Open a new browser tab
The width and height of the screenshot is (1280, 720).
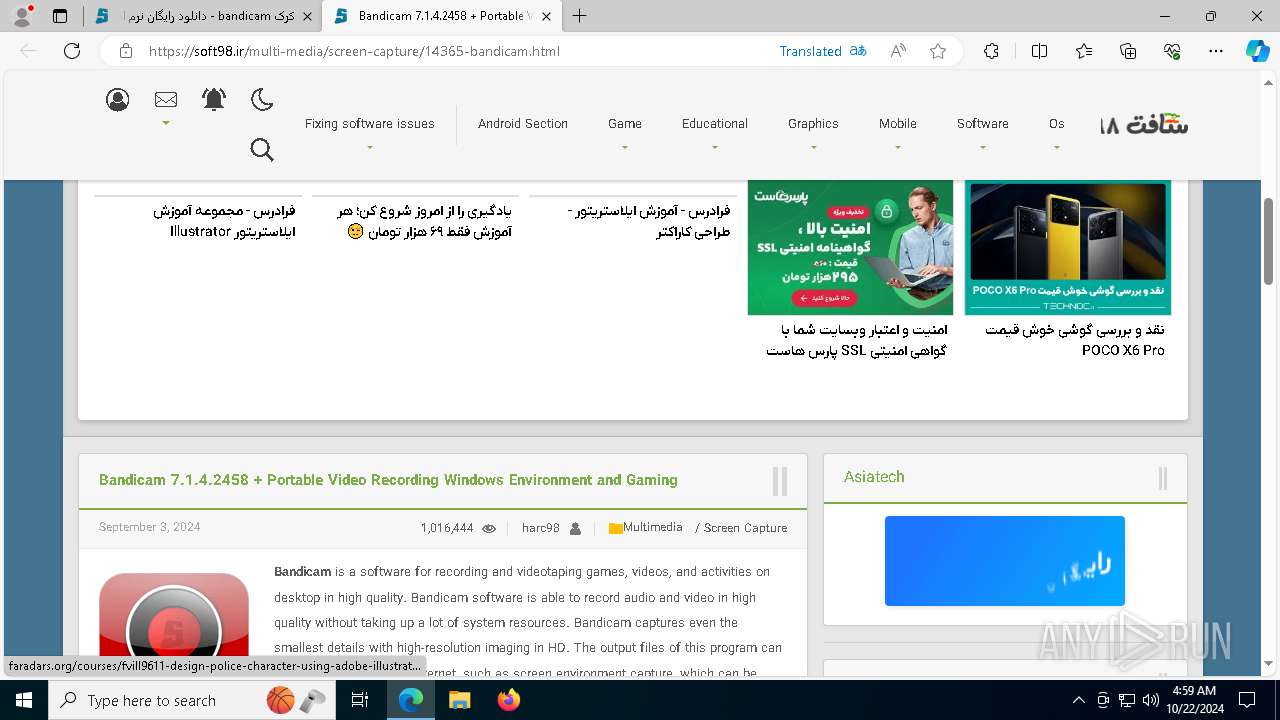pos(579,16)
